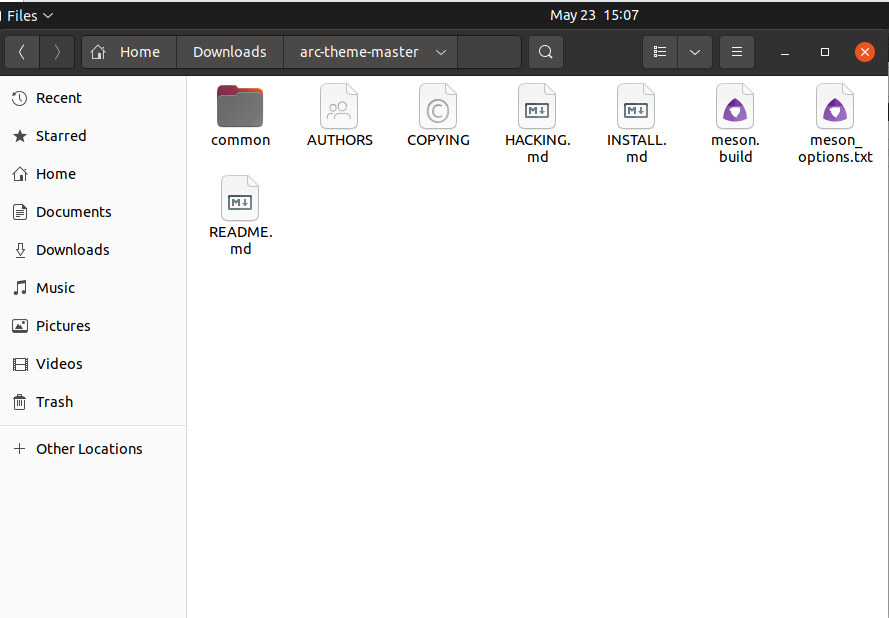The height and width of the screenshot is (618, 889).
Task: Click the Music note icon in sidebar
Action: (x=20, y=288)
